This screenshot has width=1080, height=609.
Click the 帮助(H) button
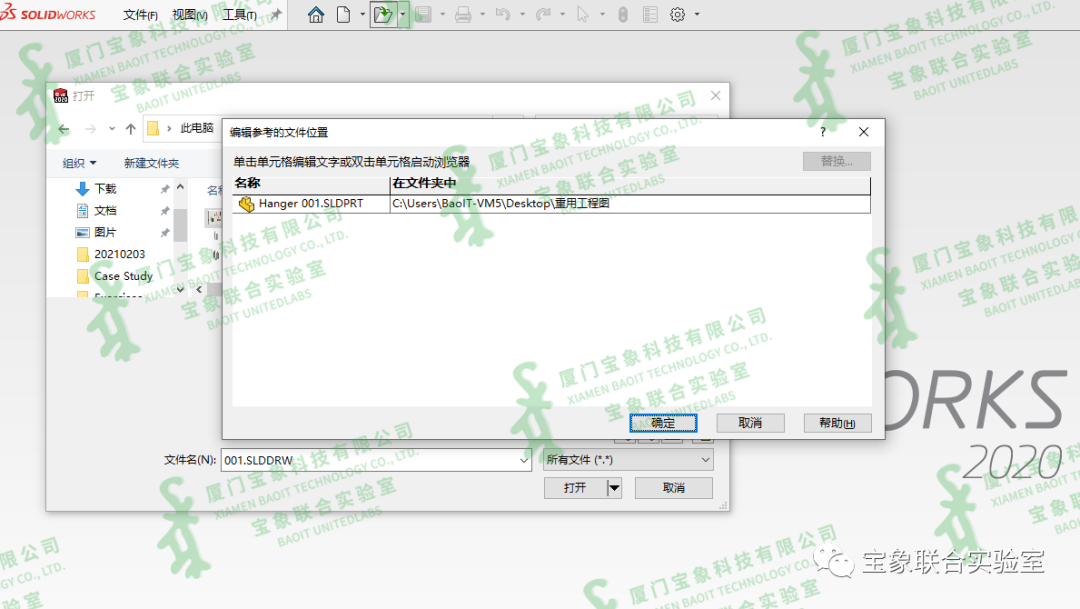click(837, 422)
